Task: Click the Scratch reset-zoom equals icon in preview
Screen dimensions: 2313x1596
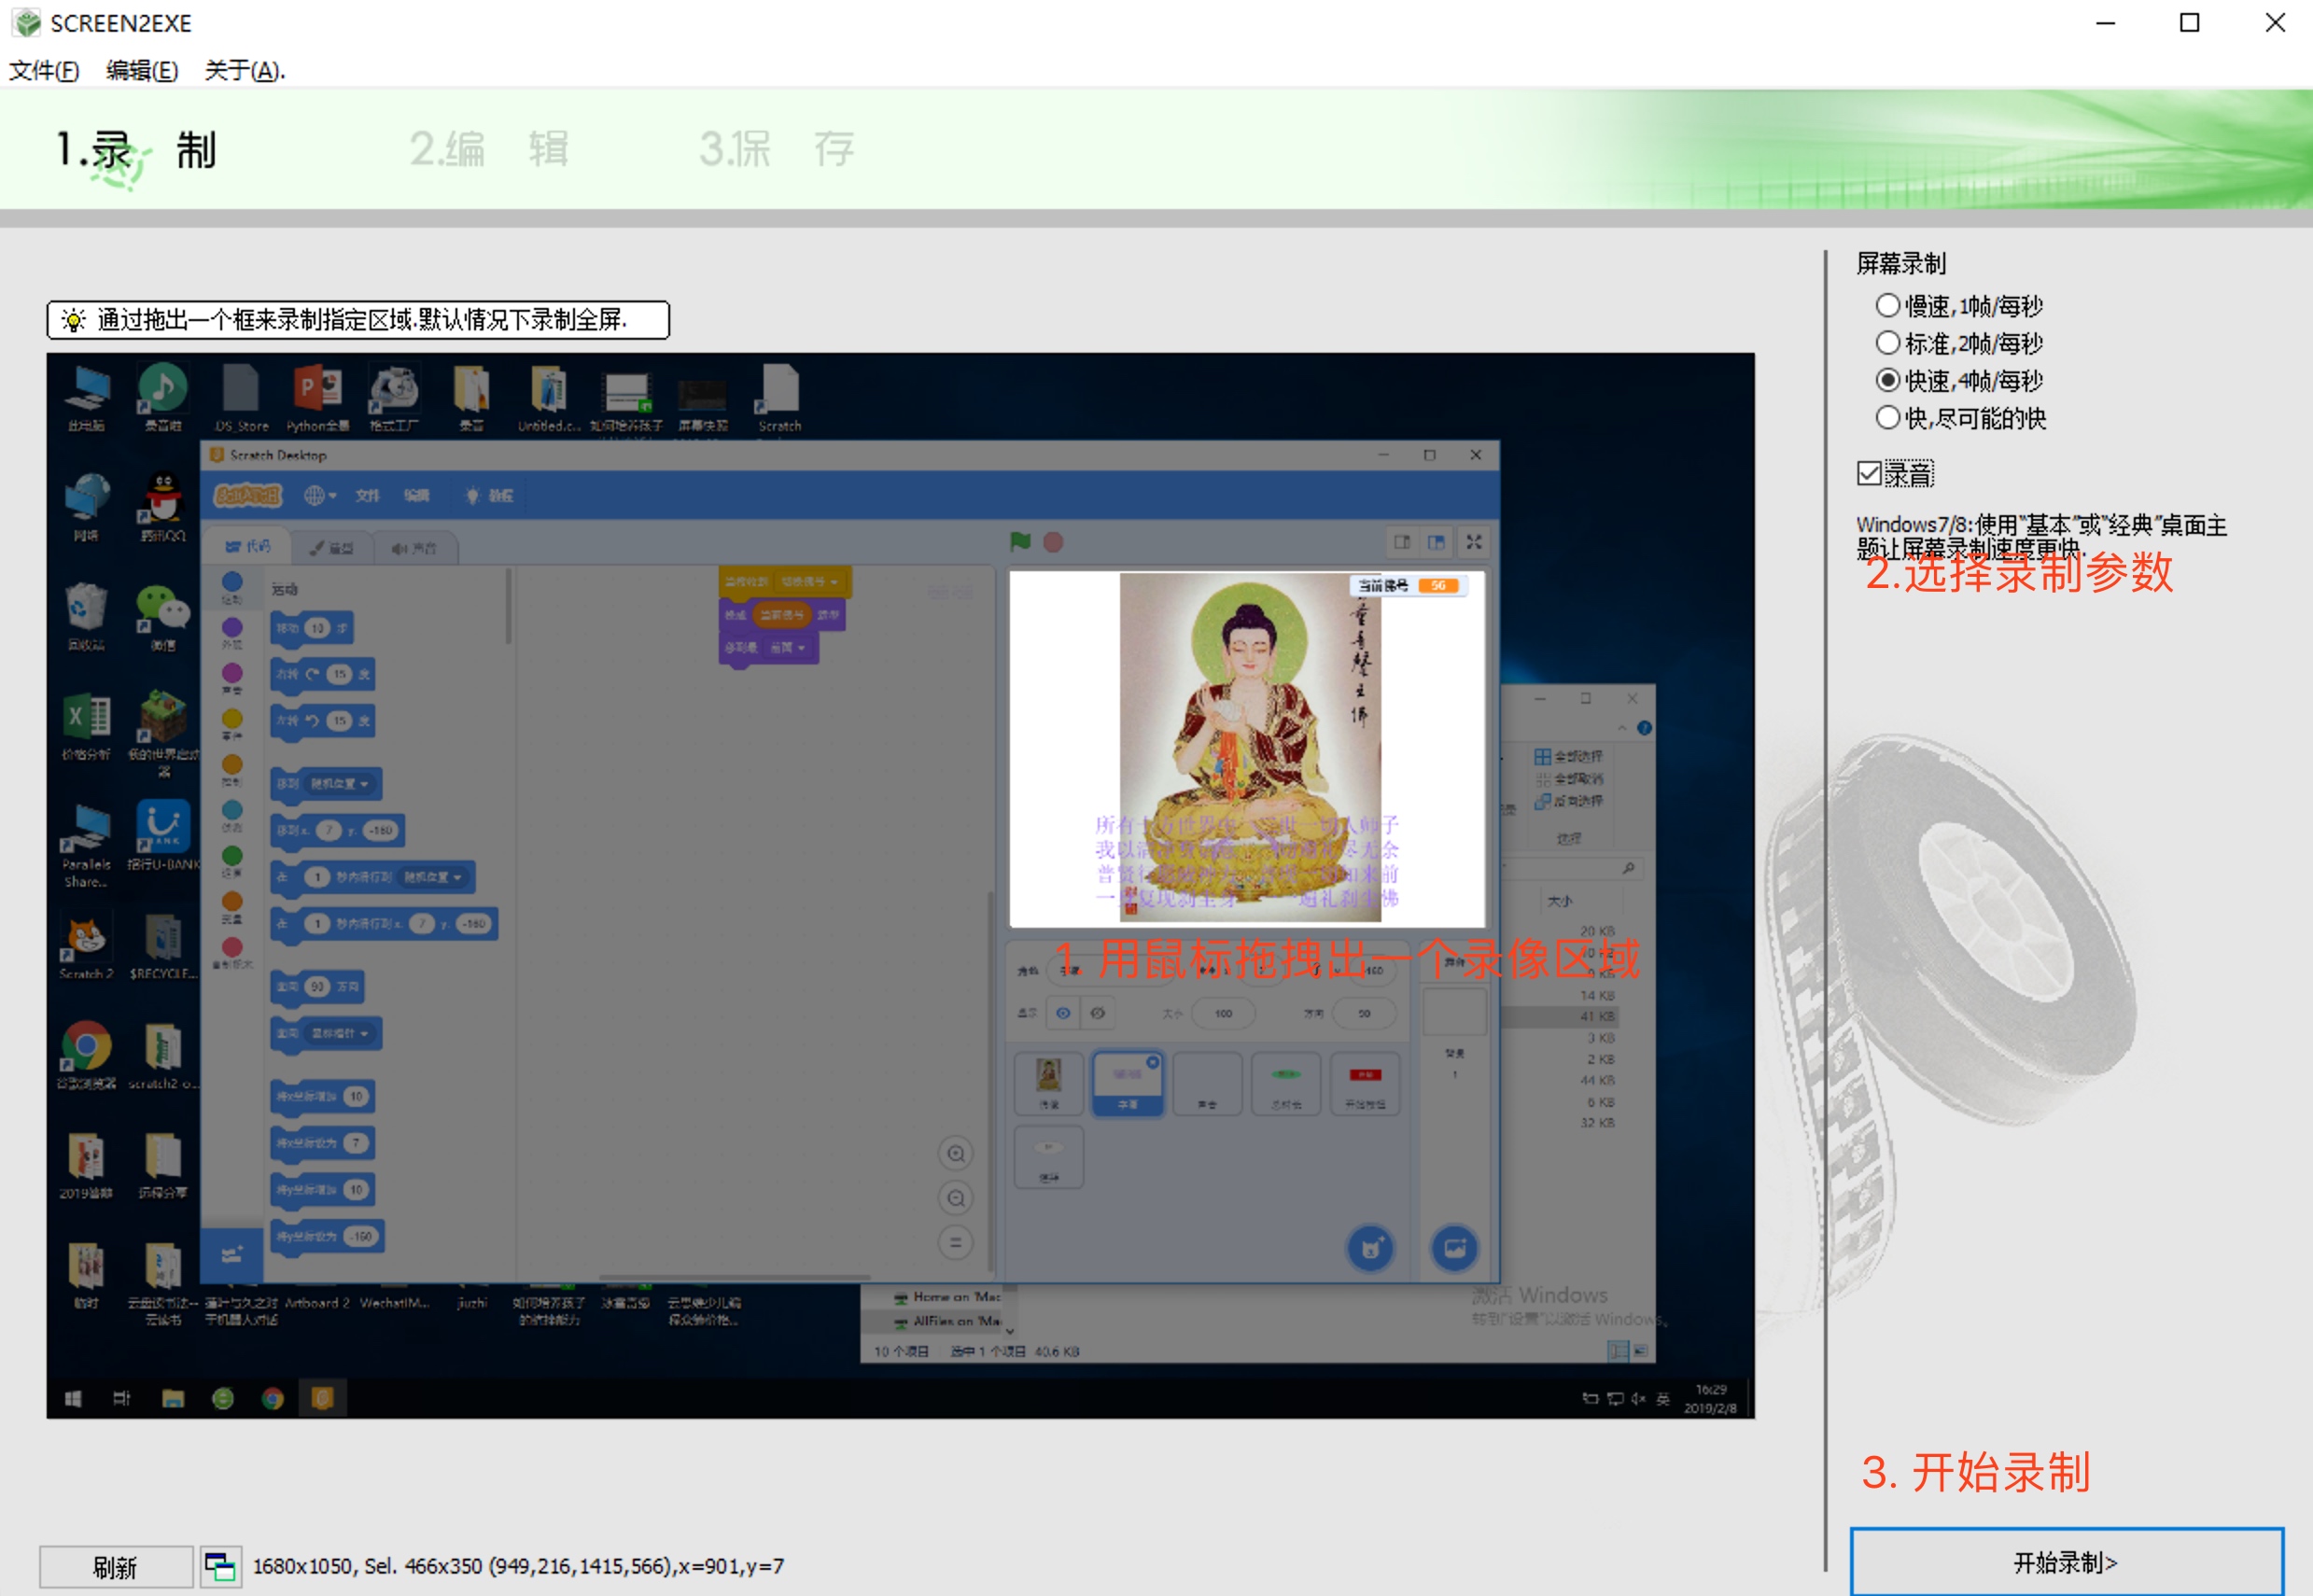Action: [x=956, y=1243]
